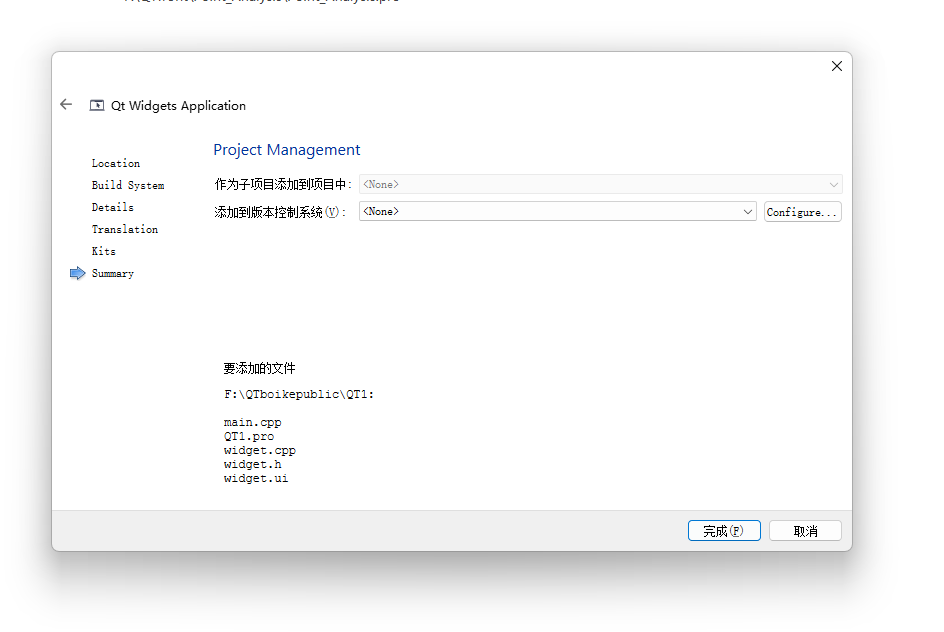Screen dimensions: 944x632
Task: Click the blue arrow marker beside Summary
Action: 78,273
